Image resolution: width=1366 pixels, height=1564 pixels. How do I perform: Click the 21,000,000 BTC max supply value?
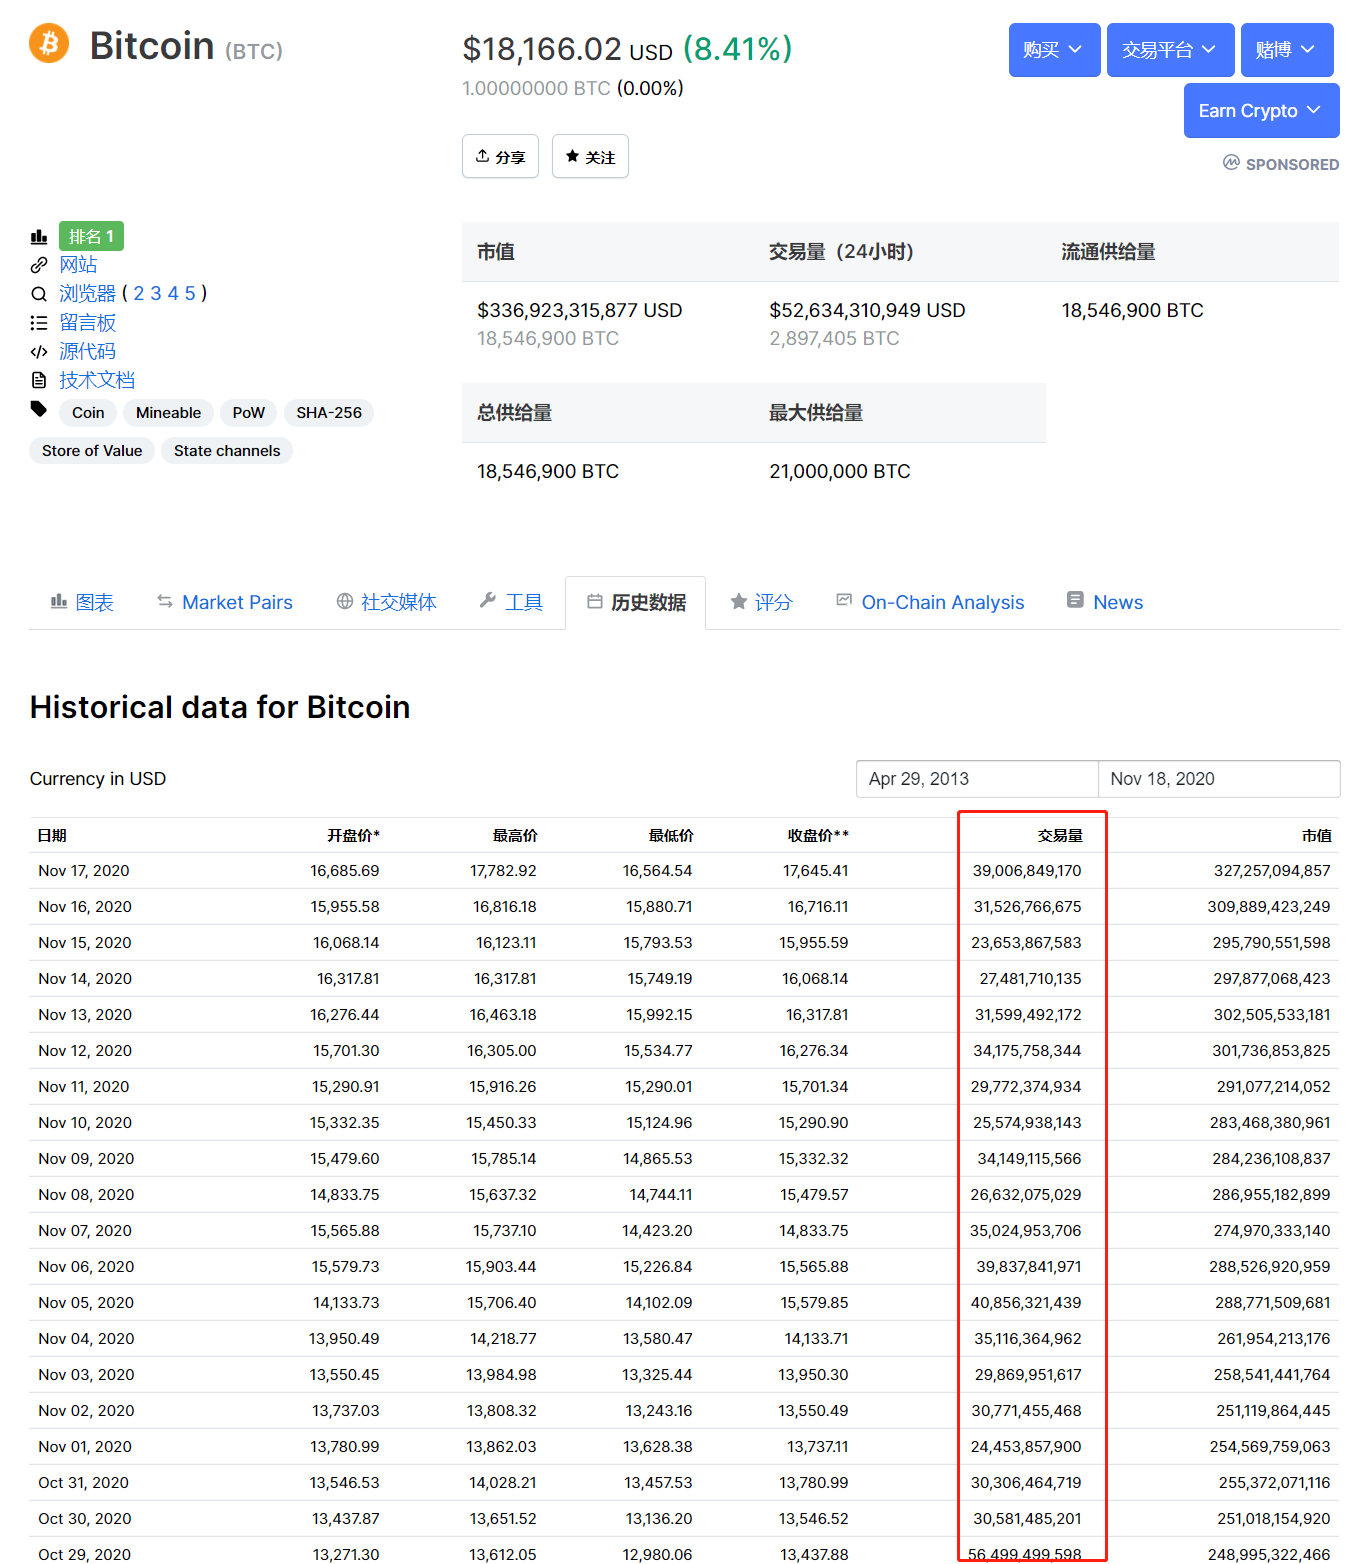(840, 472)
